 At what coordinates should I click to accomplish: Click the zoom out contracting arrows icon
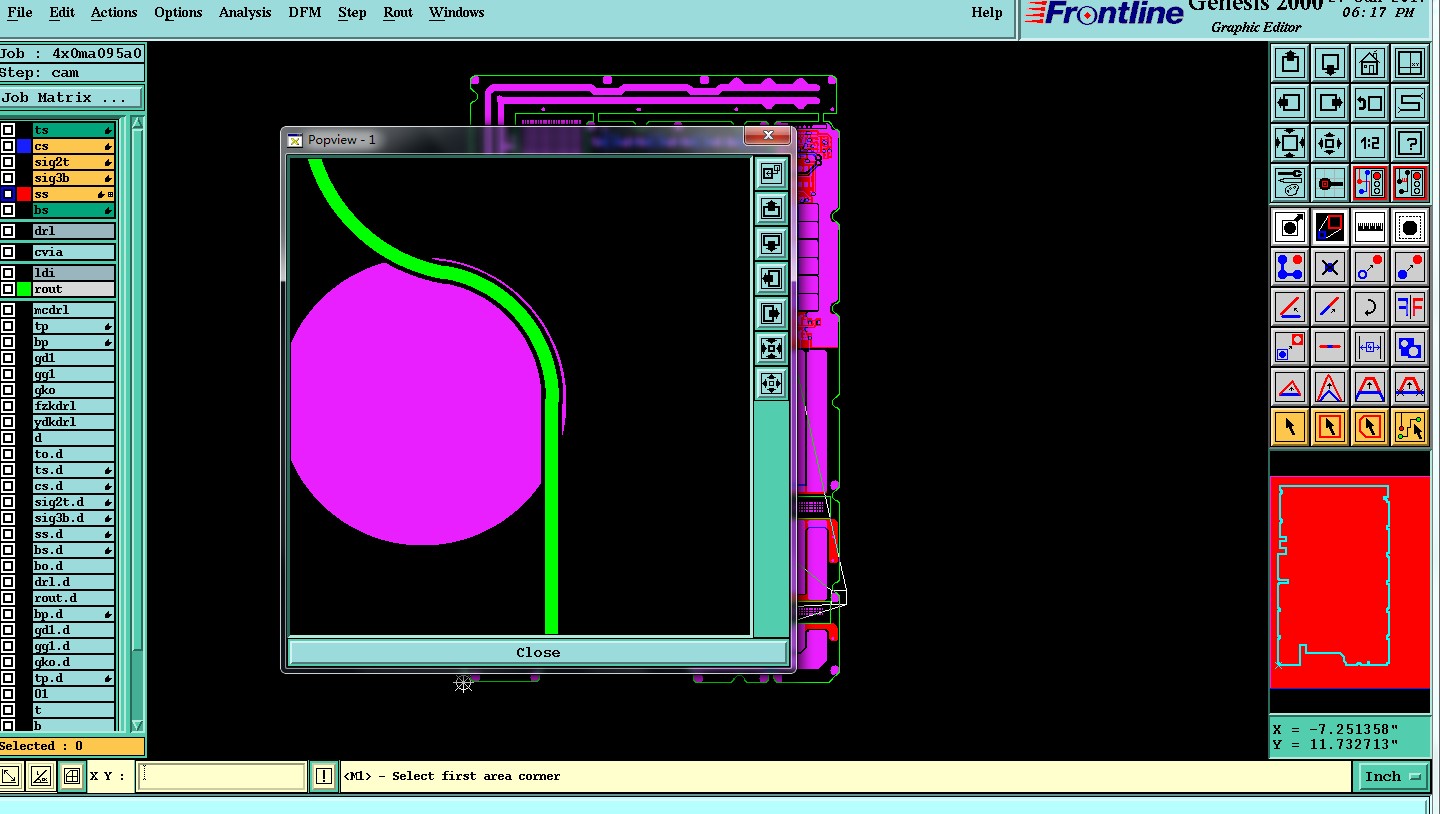[x=1330, y=143]
